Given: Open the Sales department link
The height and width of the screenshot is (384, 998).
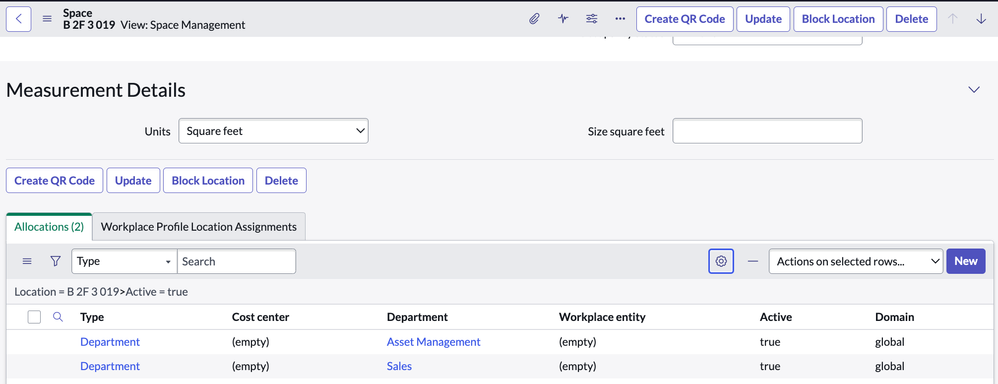Looking at the screenshot, I should [399, 366].
